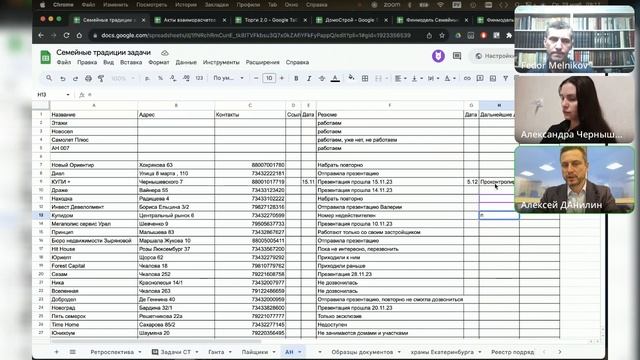This screenshot has width=640, height=360.
Task: Switch to the 'Торги 2.0' Chrome tab
Action: 270,20
